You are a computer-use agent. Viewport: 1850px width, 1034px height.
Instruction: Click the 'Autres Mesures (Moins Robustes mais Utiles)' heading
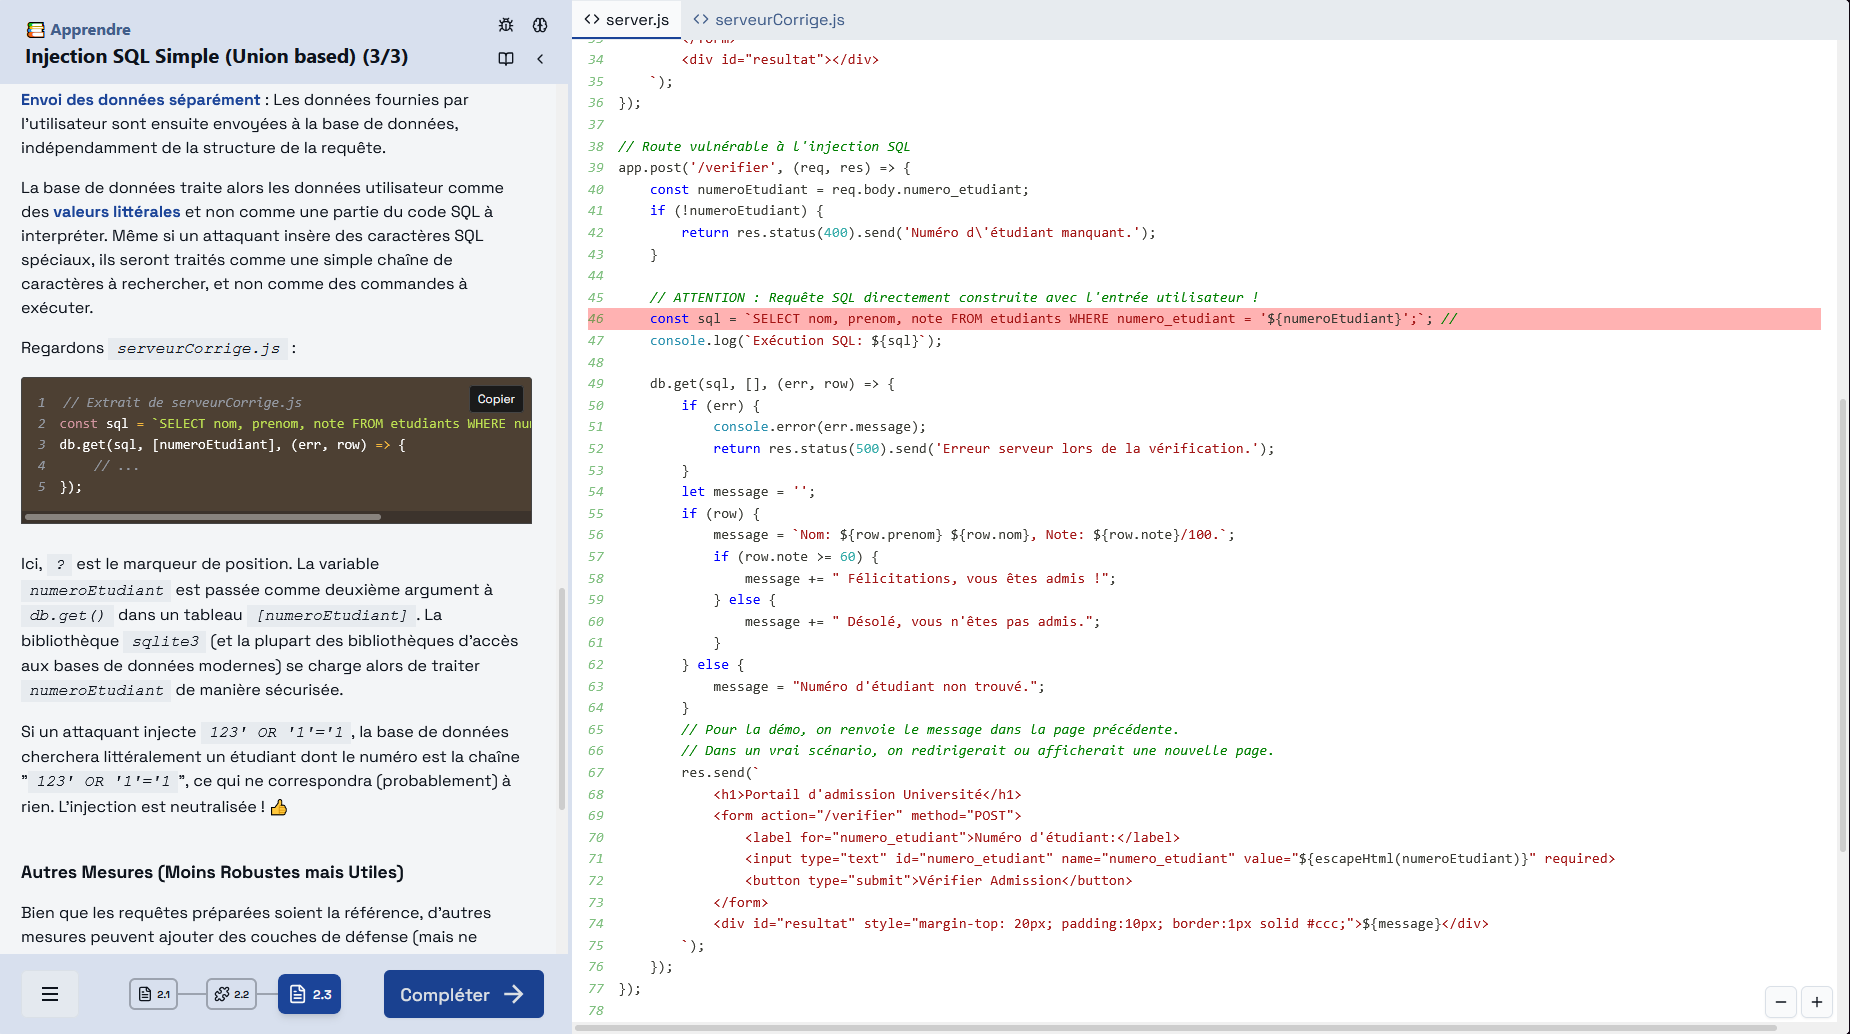212,872
